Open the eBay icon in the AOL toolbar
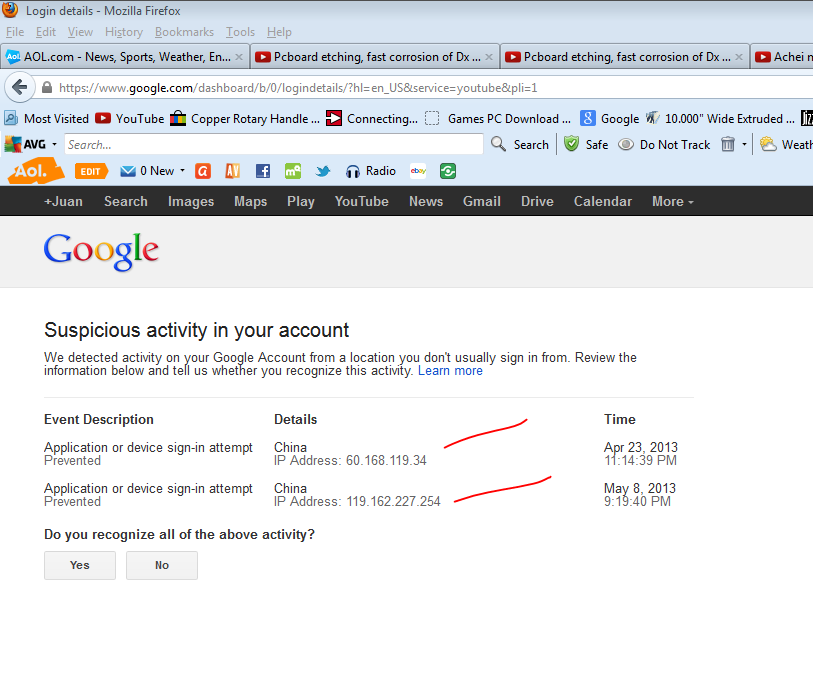The image size is (813, 697). click(x=418, y=171)
